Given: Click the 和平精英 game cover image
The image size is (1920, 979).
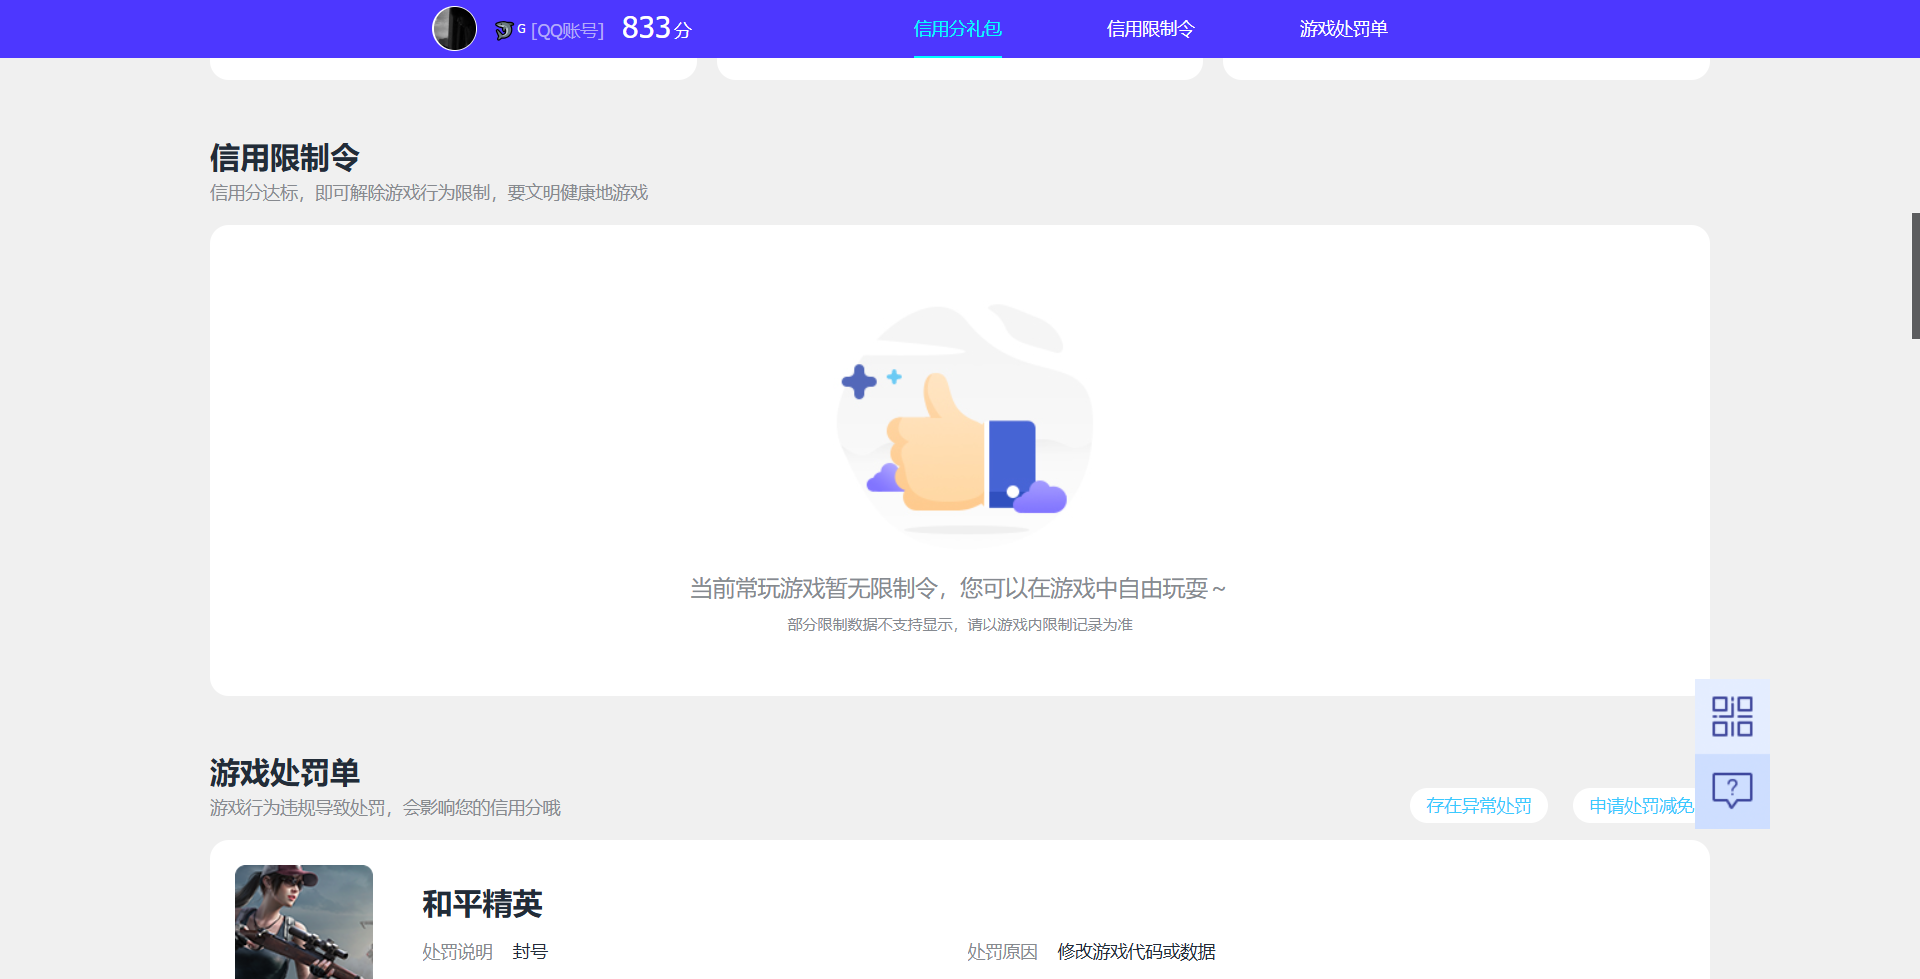Looking at the screenshot, I should 303,921.
